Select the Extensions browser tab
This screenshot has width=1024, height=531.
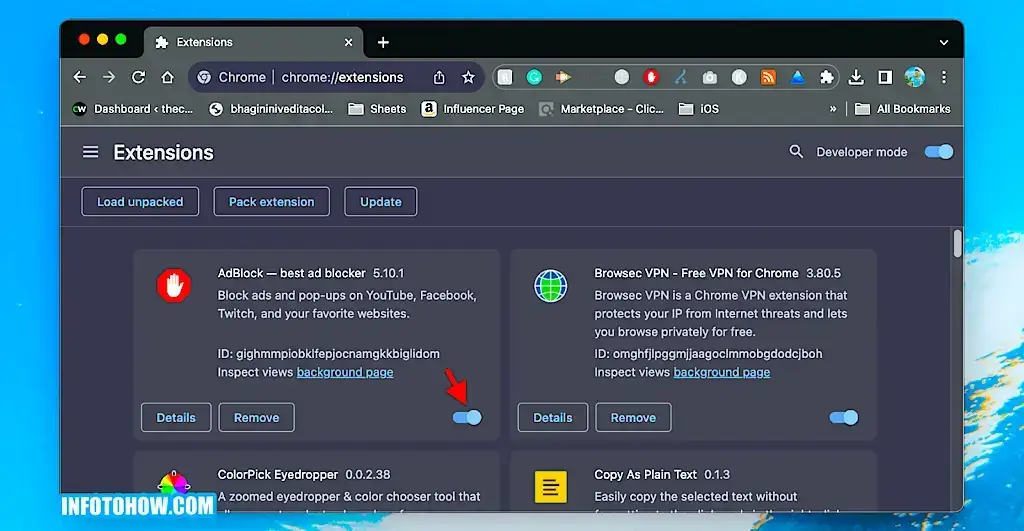tap(253, 42)
